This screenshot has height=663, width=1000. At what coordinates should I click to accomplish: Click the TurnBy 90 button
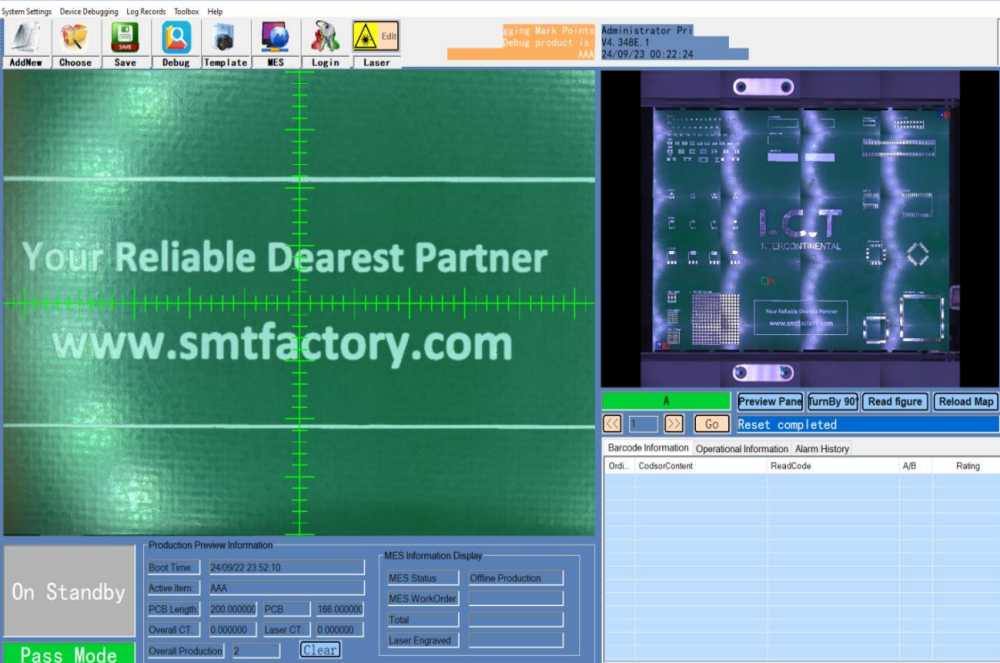(x=832, y=402)
